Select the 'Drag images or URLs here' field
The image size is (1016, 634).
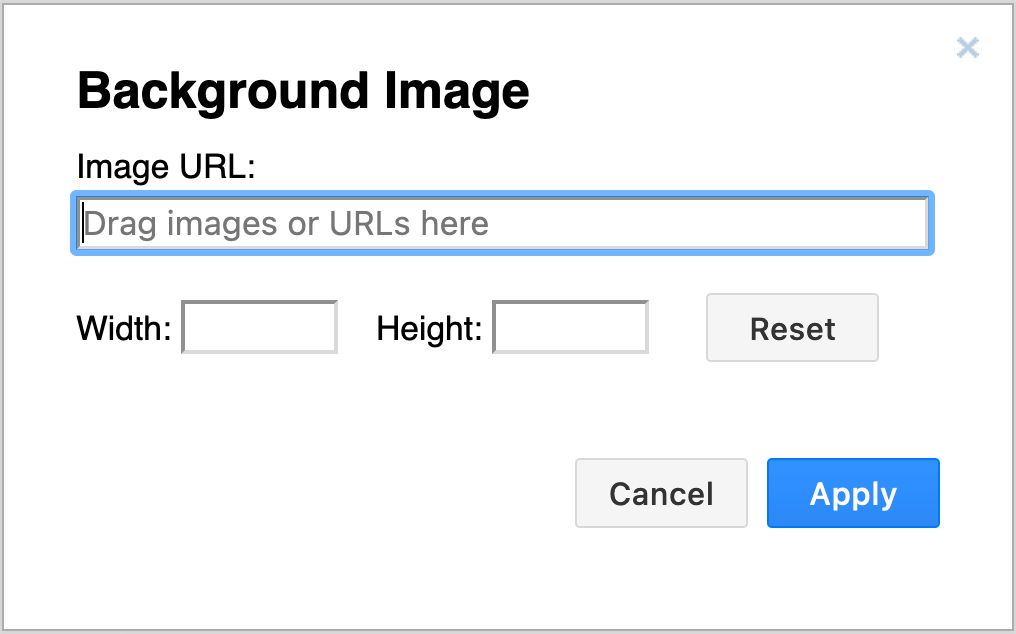pos(500,223)
